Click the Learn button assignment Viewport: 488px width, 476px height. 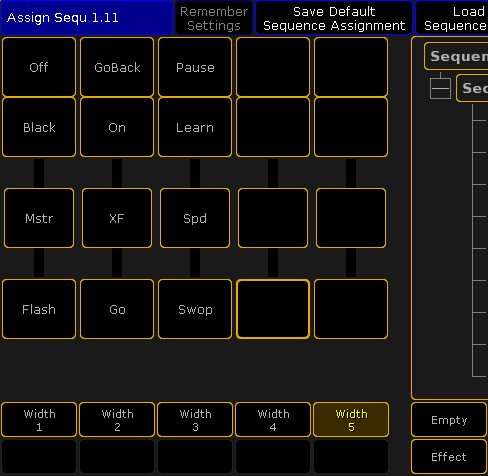(x=195, y=127)
